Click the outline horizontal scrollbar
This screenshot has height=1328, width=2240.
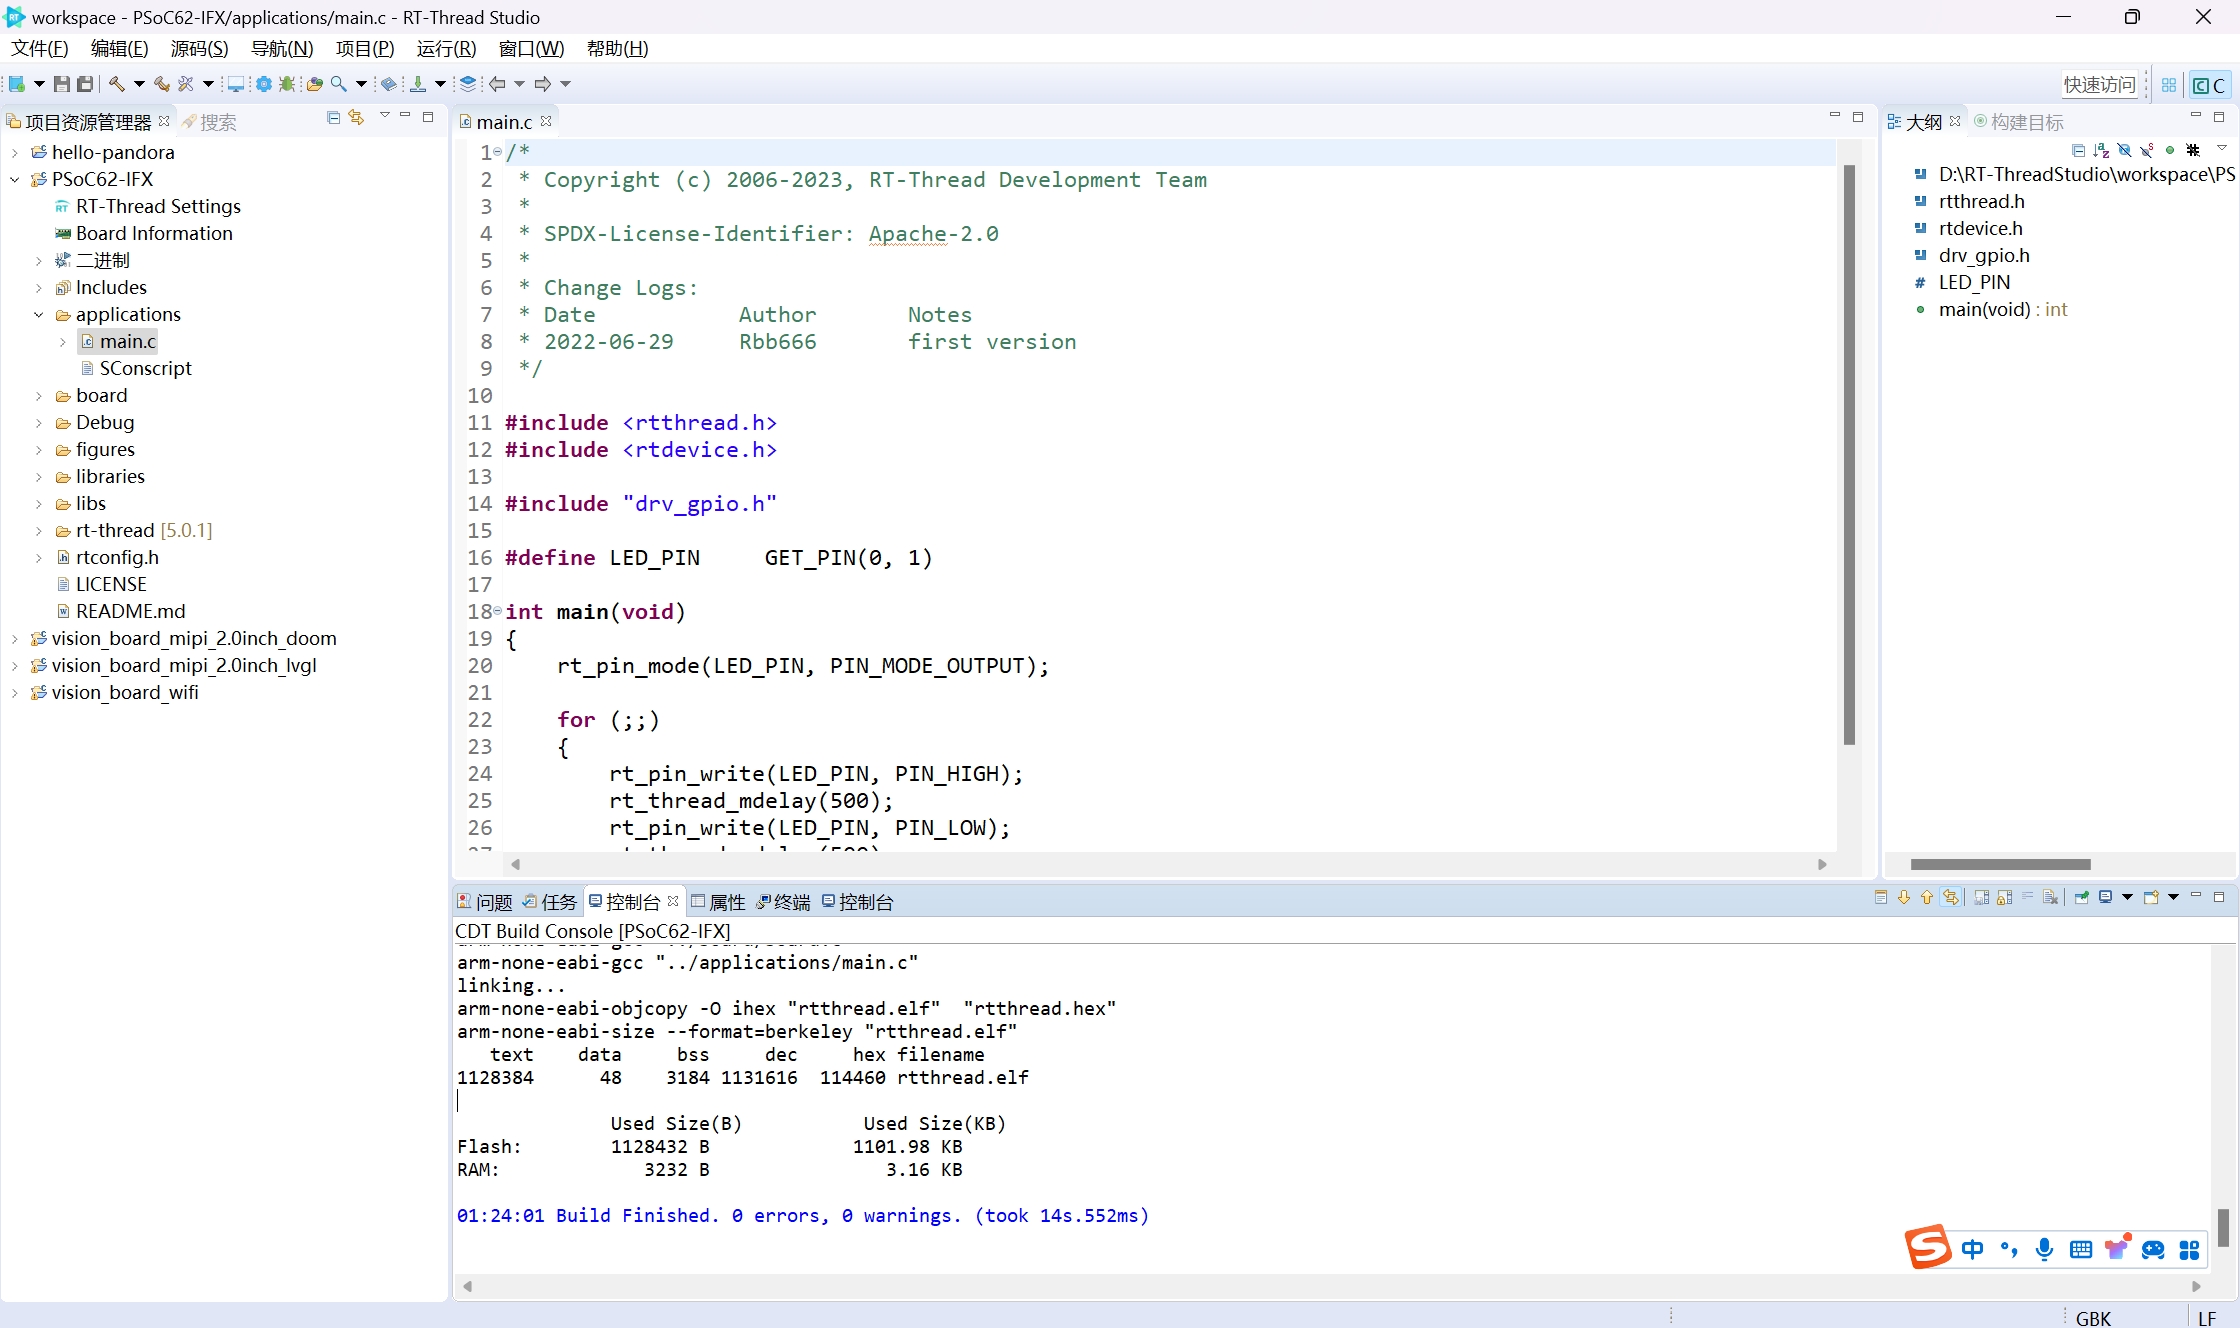pos(2000,864)
